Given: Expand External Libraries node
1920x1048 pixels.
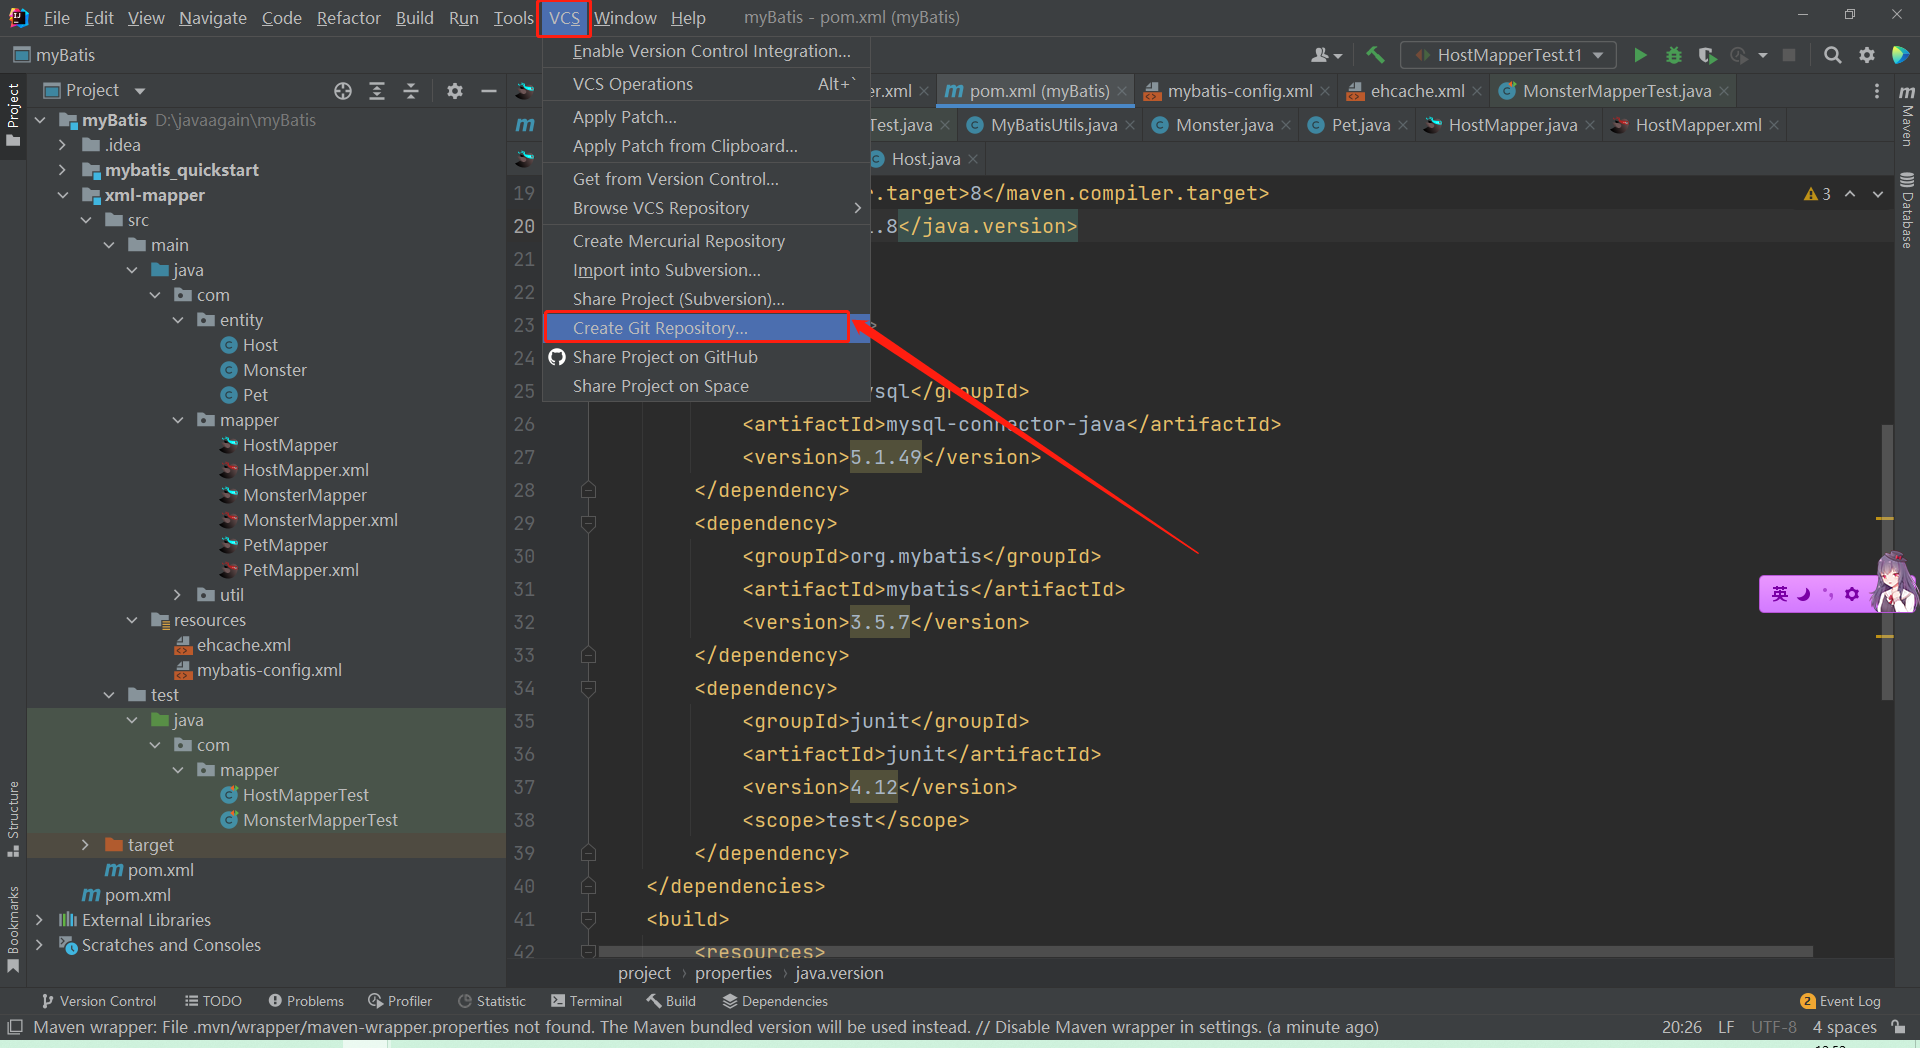Looking at the screenshot, I should [39, 920].
